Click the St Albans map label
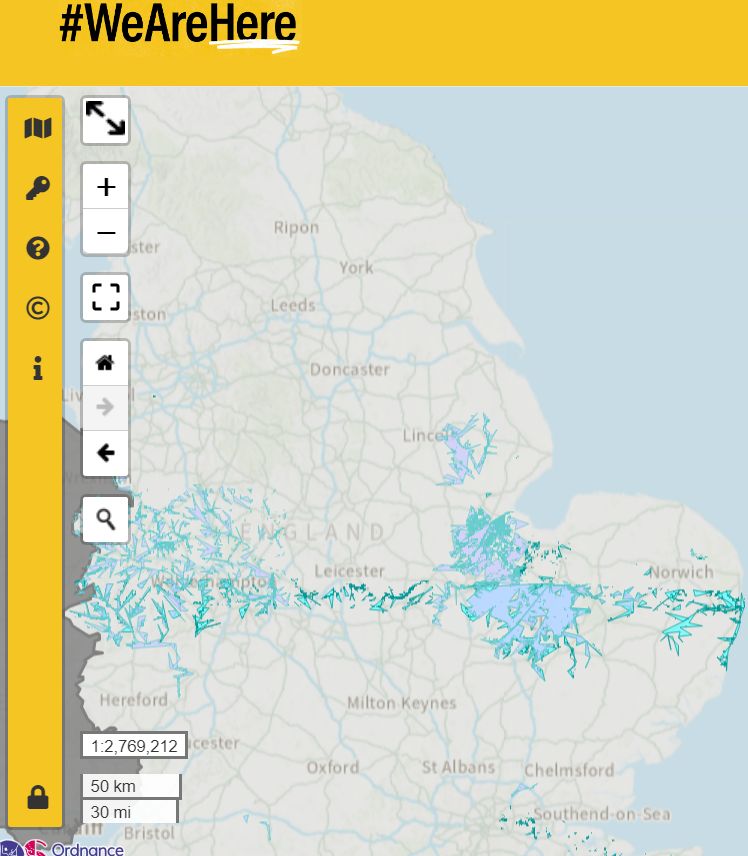 coord(459,767)
